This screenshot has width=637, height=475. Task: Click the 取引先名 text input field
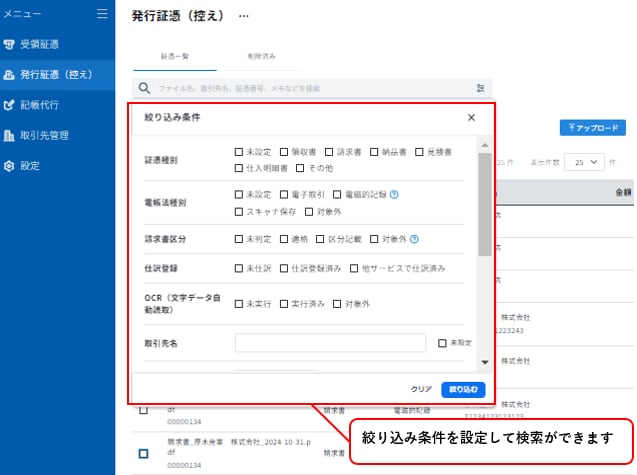click(x=330, y=343)
